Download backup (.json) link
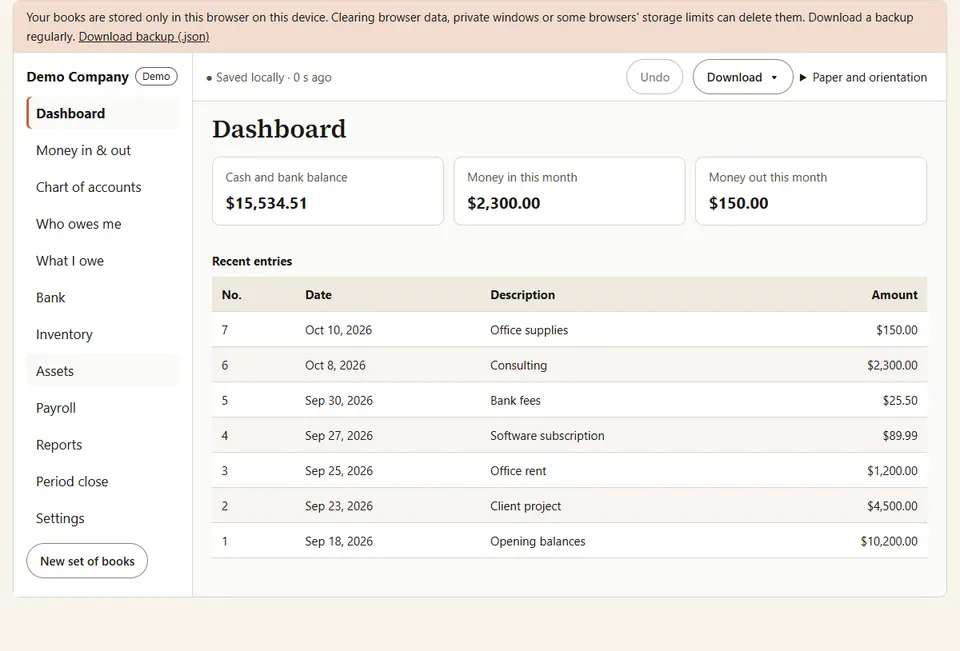Viewport: 960px width, 651px height. click(144, 37)
